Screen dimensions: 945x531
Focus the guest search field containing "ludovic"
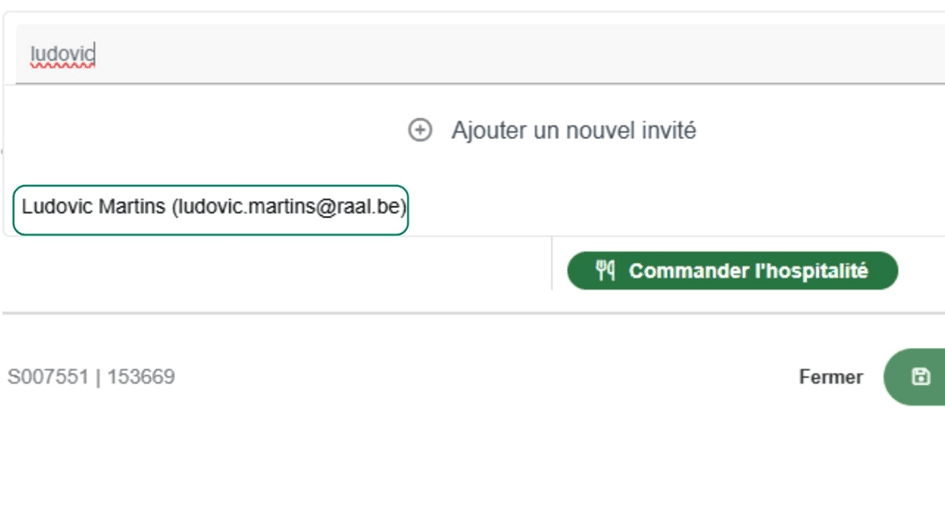[400, 54]
